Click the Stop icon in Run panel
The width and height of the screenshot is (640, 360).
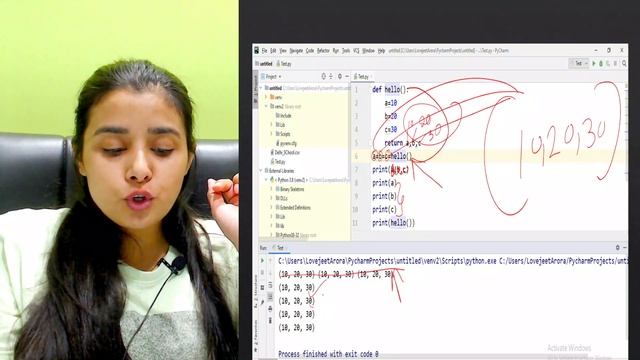(x=262, y=273)
